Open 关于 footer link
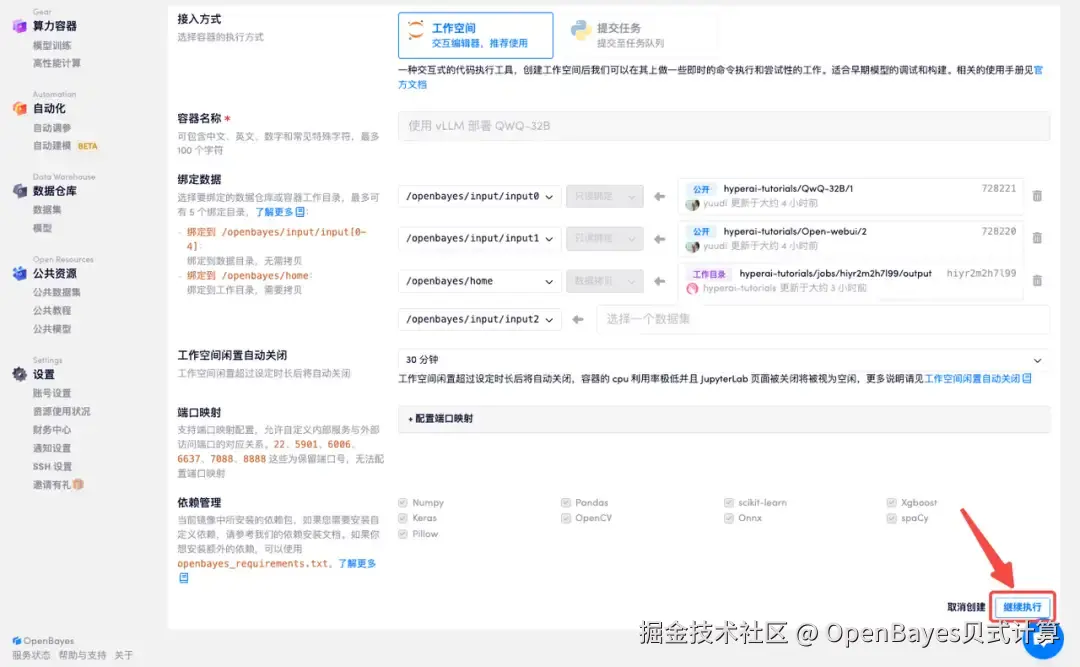 point(123,655)
